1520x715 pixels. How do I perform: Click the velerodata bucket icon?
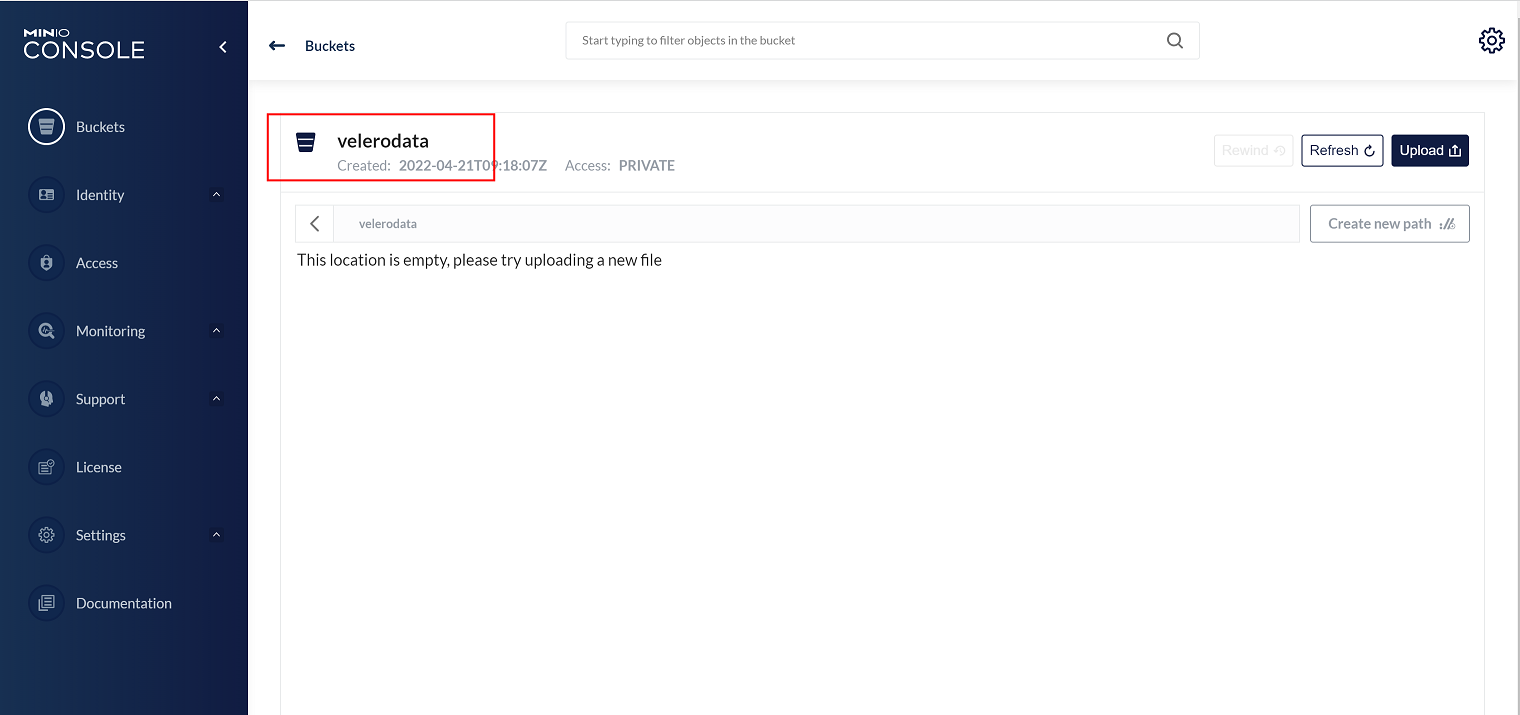point(306,143)
